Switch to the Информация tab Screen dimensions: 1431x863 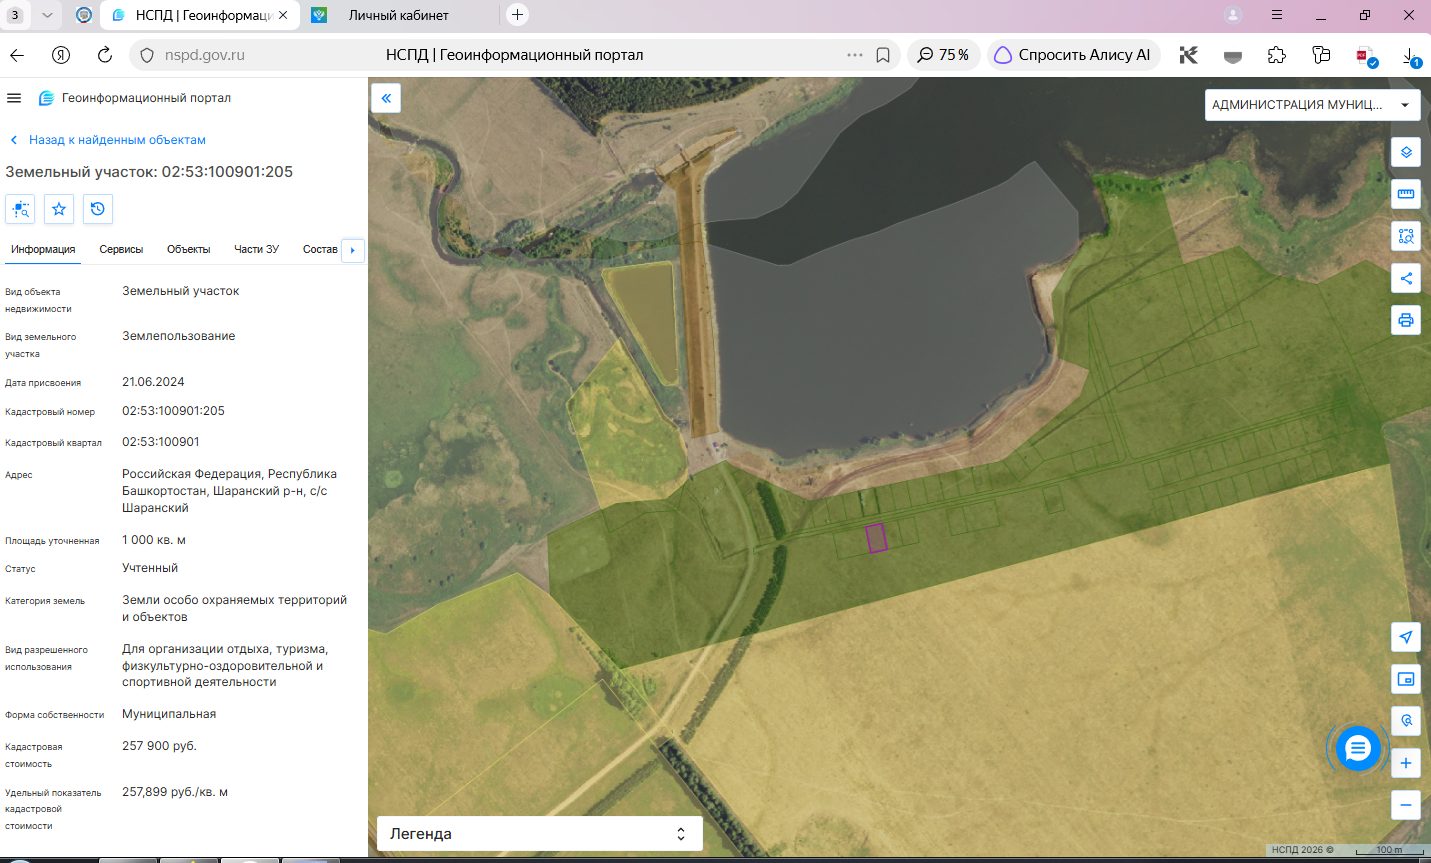(43, 249)
